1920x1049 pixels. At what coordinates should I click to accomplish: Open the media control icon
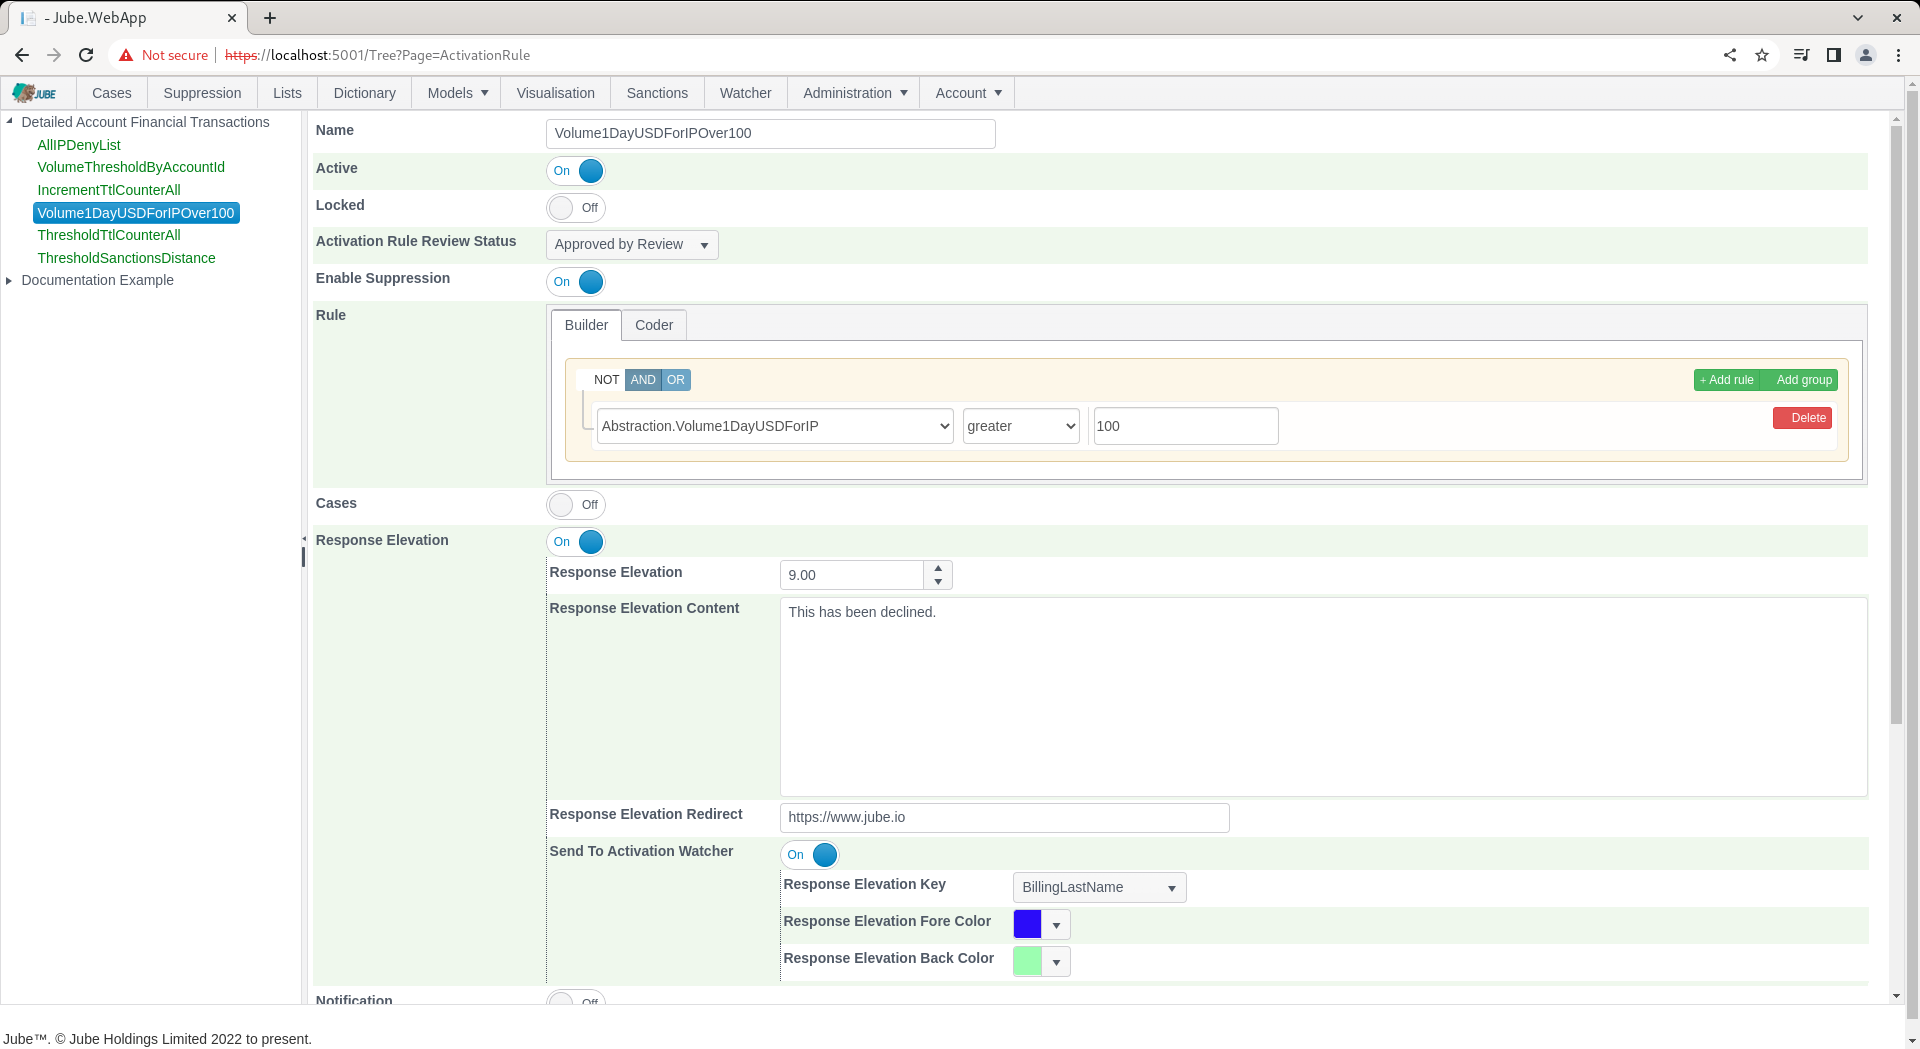tap(1801, 55)
